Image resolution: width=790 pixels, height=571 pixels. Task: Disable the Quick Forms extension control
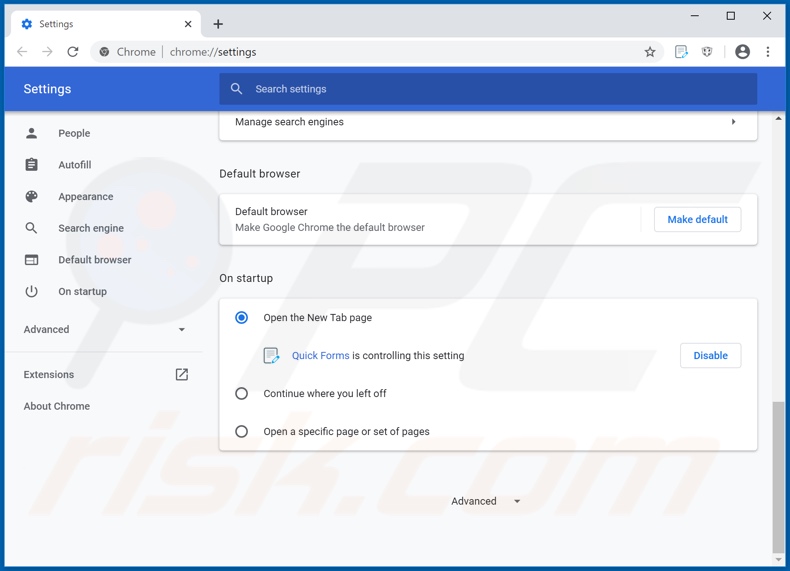pyautogui.click(x=710, y=356)
